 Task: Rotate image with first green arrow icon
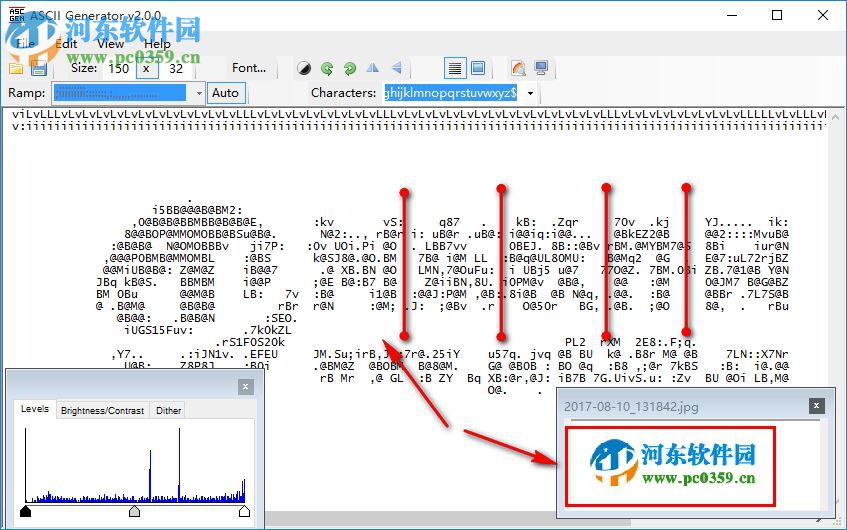[x=327, y=68]
